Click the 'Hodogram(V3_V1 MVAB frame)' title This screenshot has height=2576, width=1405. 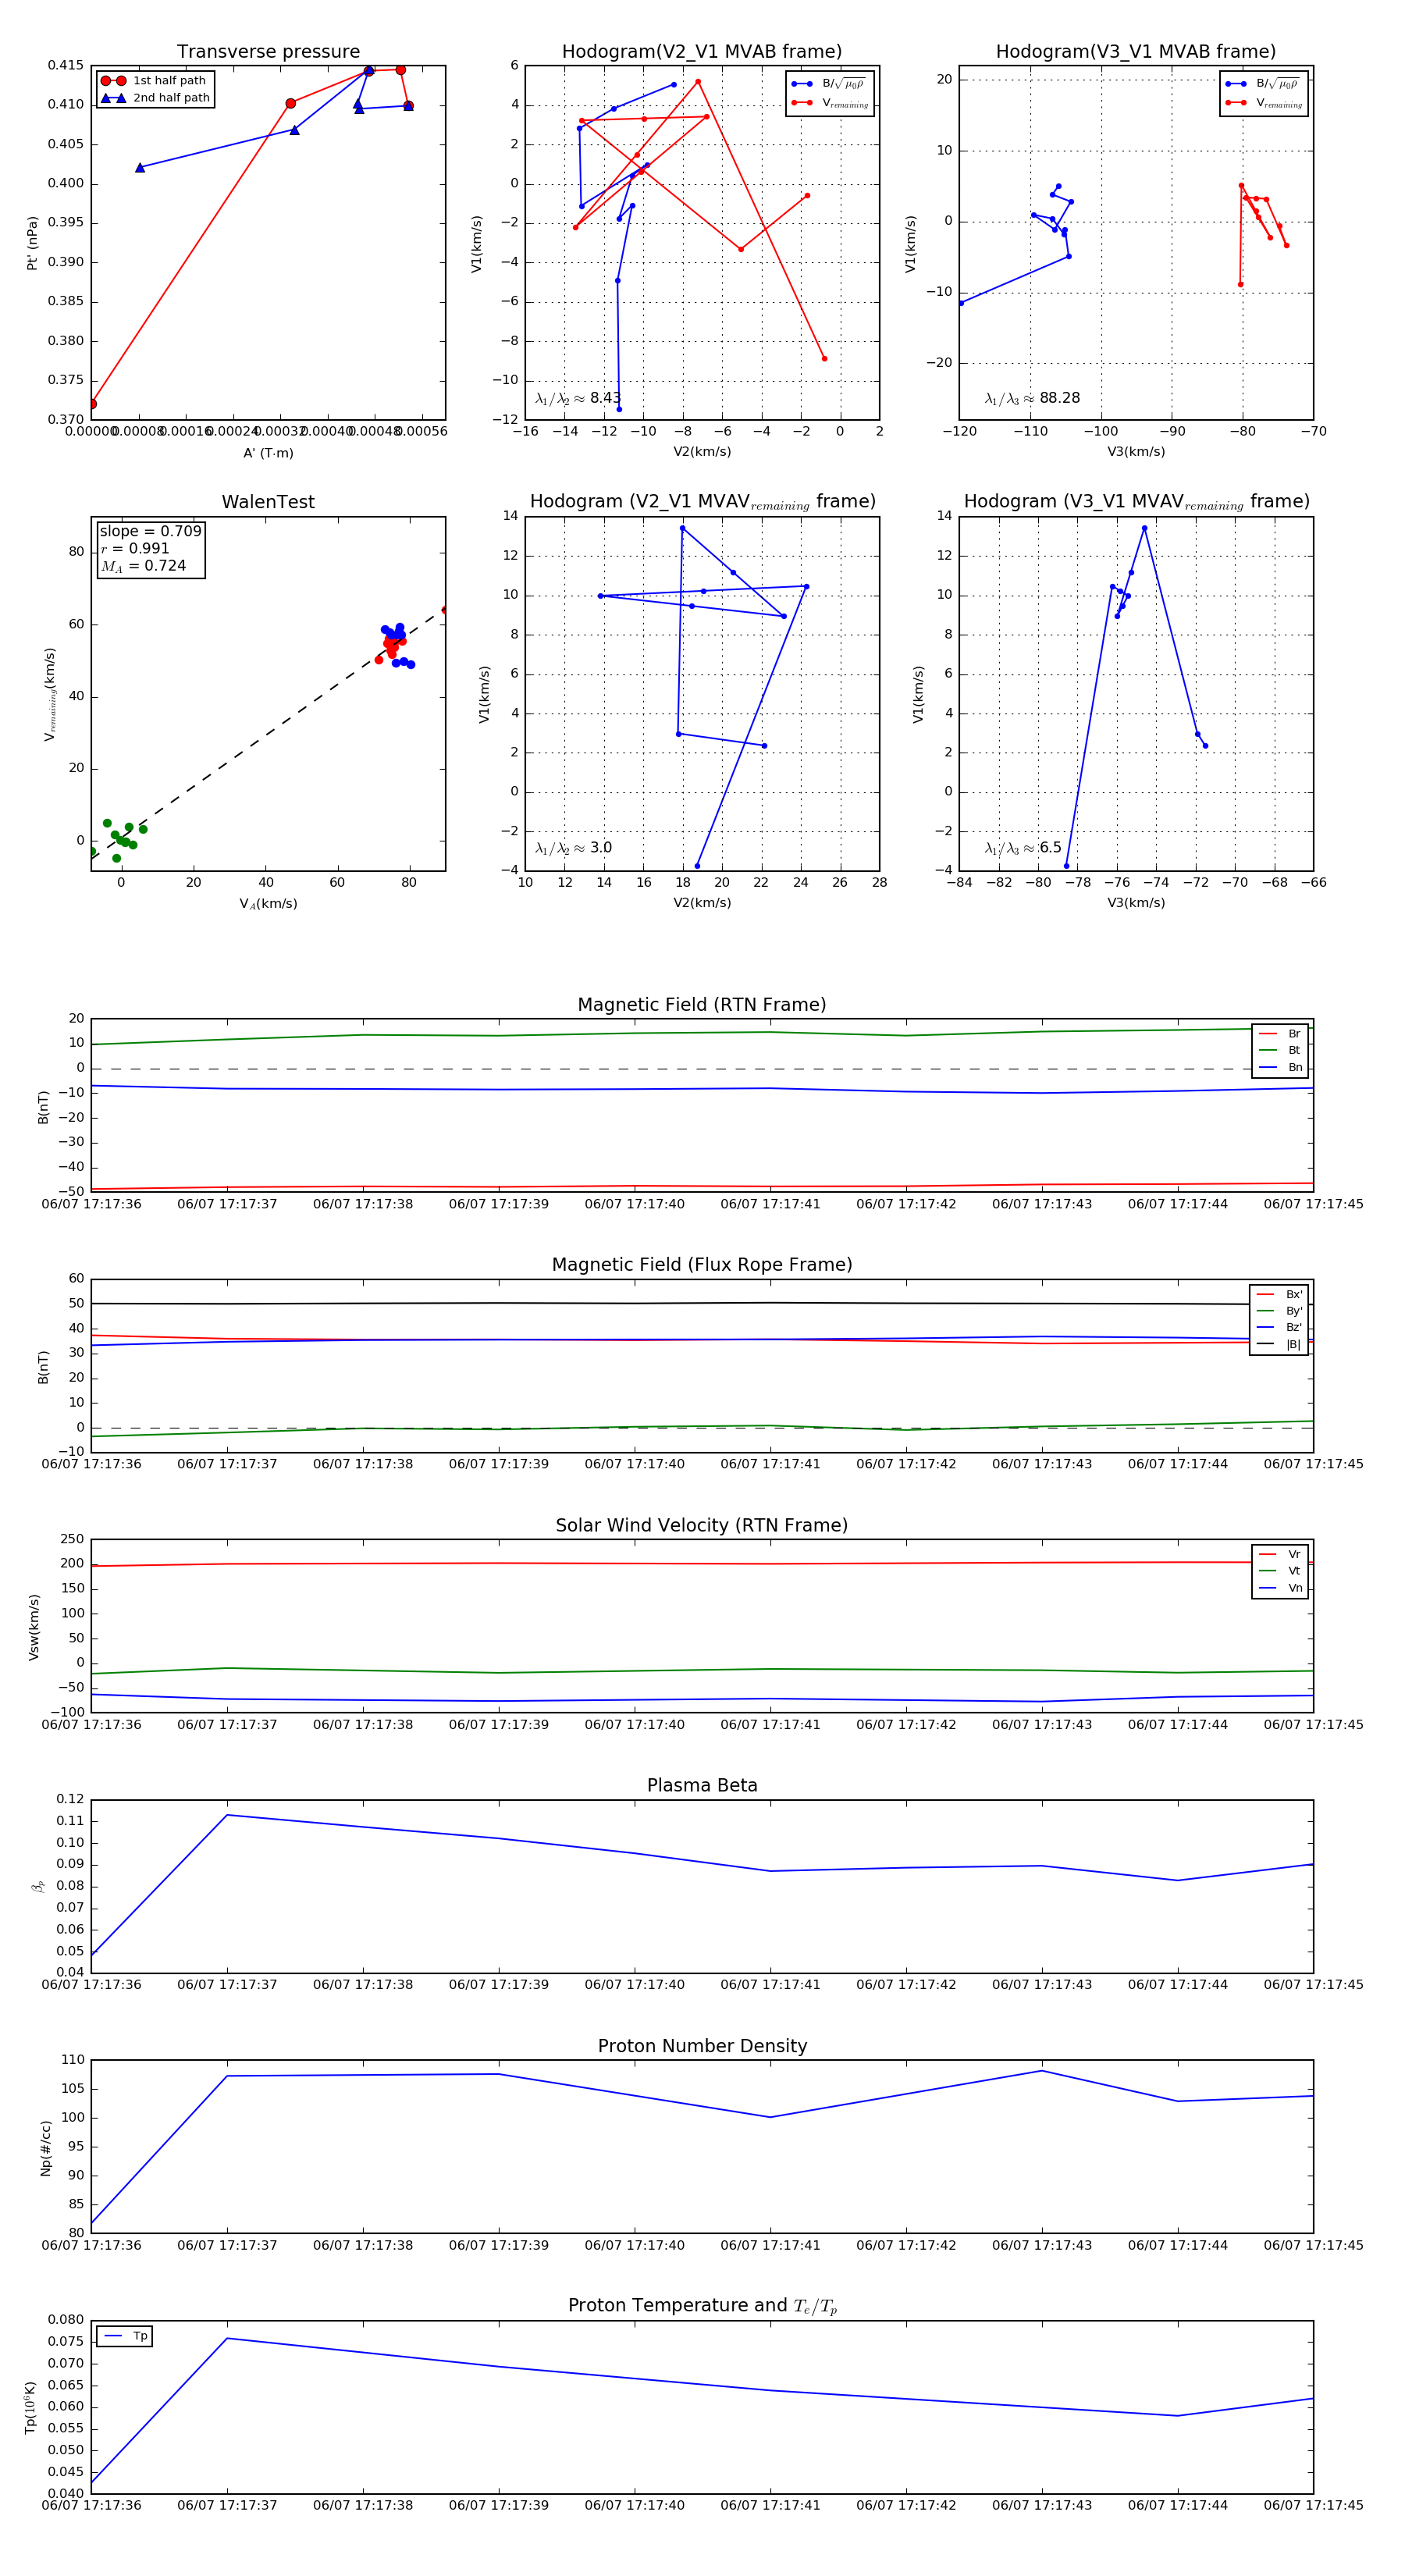(x=1136, y=52)
